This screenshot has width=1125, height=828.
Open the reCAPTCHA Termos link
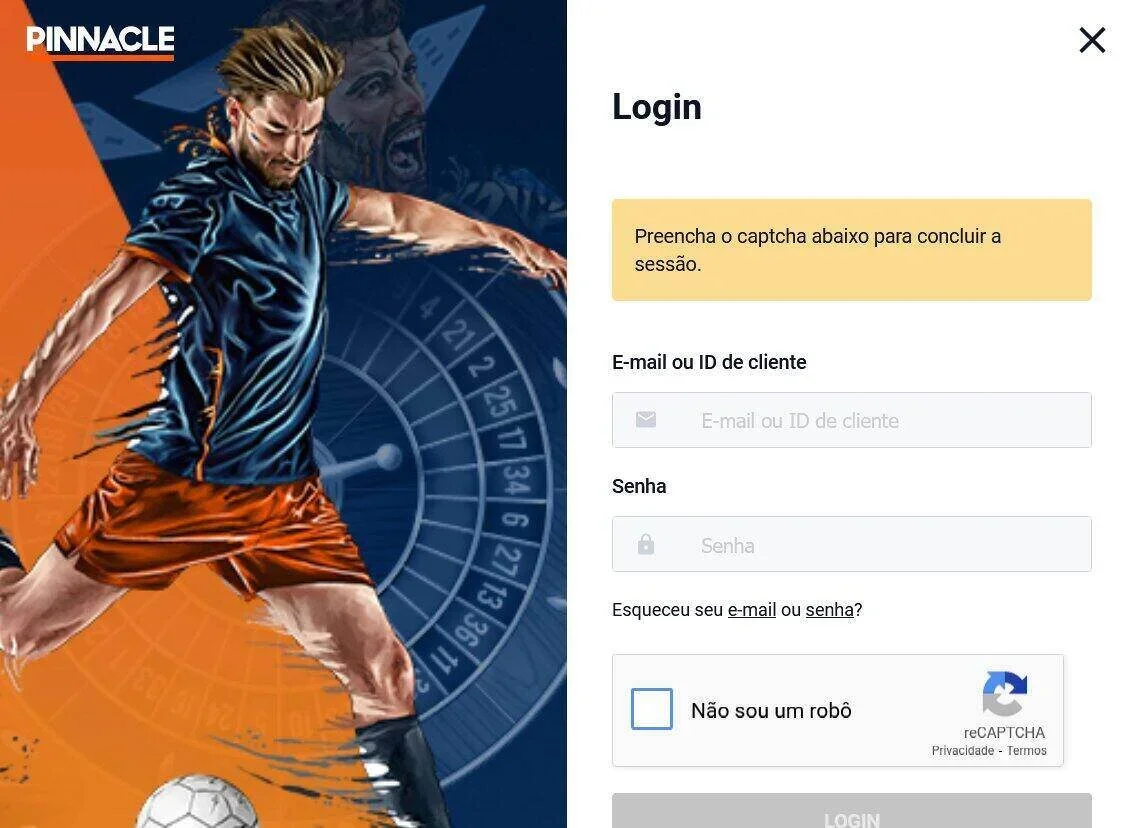[1027, 751]
